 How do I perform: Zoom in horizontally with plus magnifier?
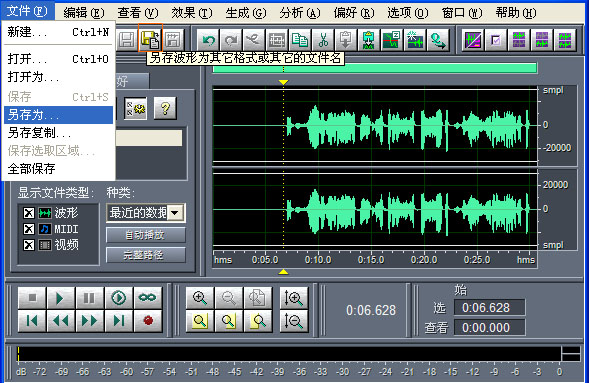(x=200, y=298)
